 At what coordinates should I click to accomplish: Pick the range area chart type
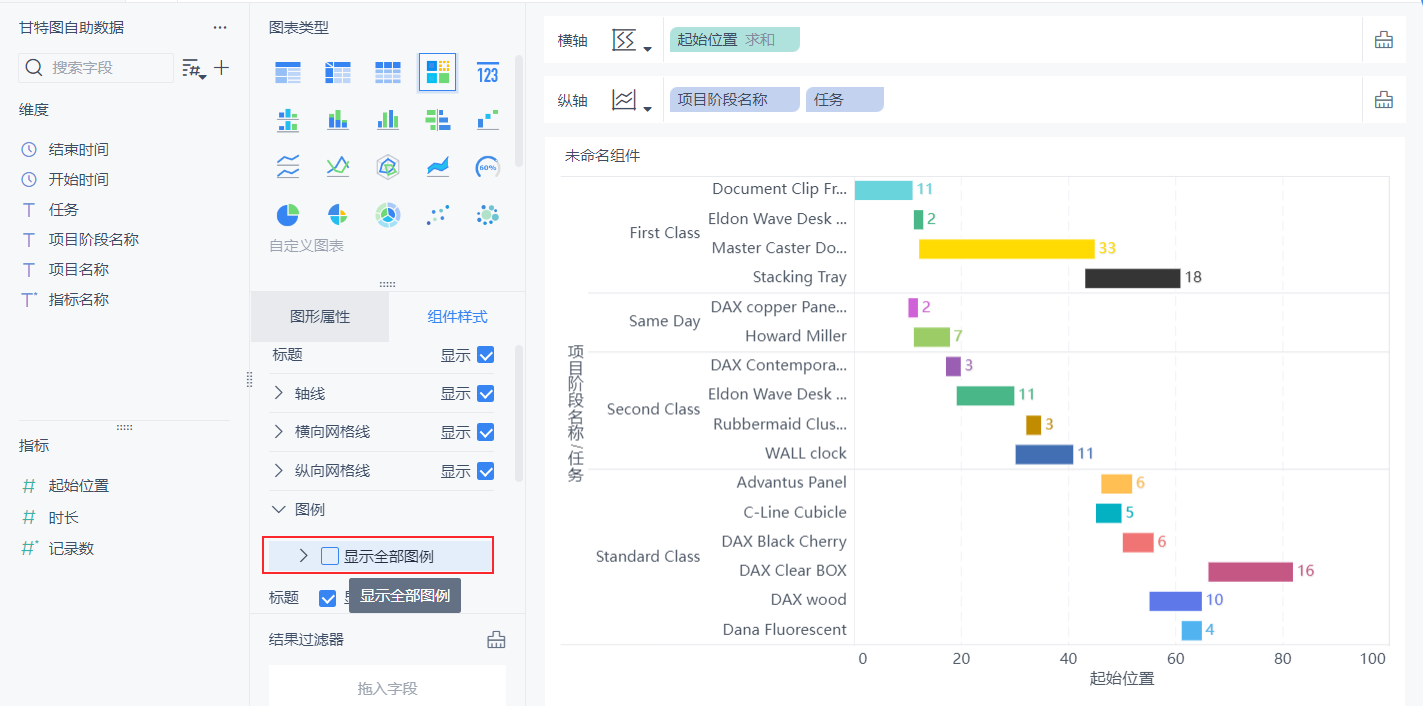tap(438, 167)
